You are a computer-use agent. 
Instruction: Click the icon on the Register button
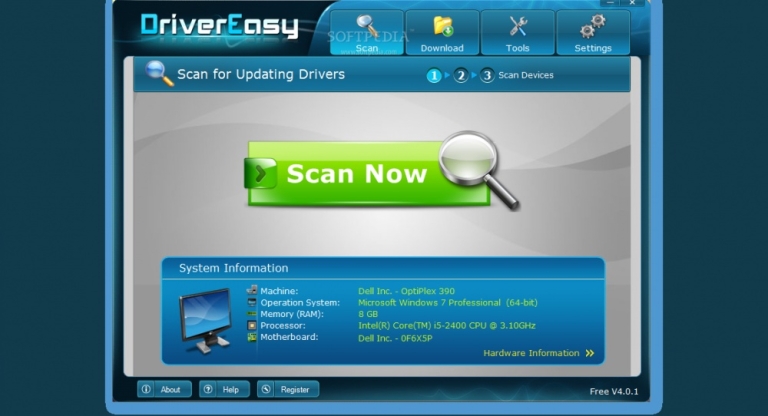point(266,390)
